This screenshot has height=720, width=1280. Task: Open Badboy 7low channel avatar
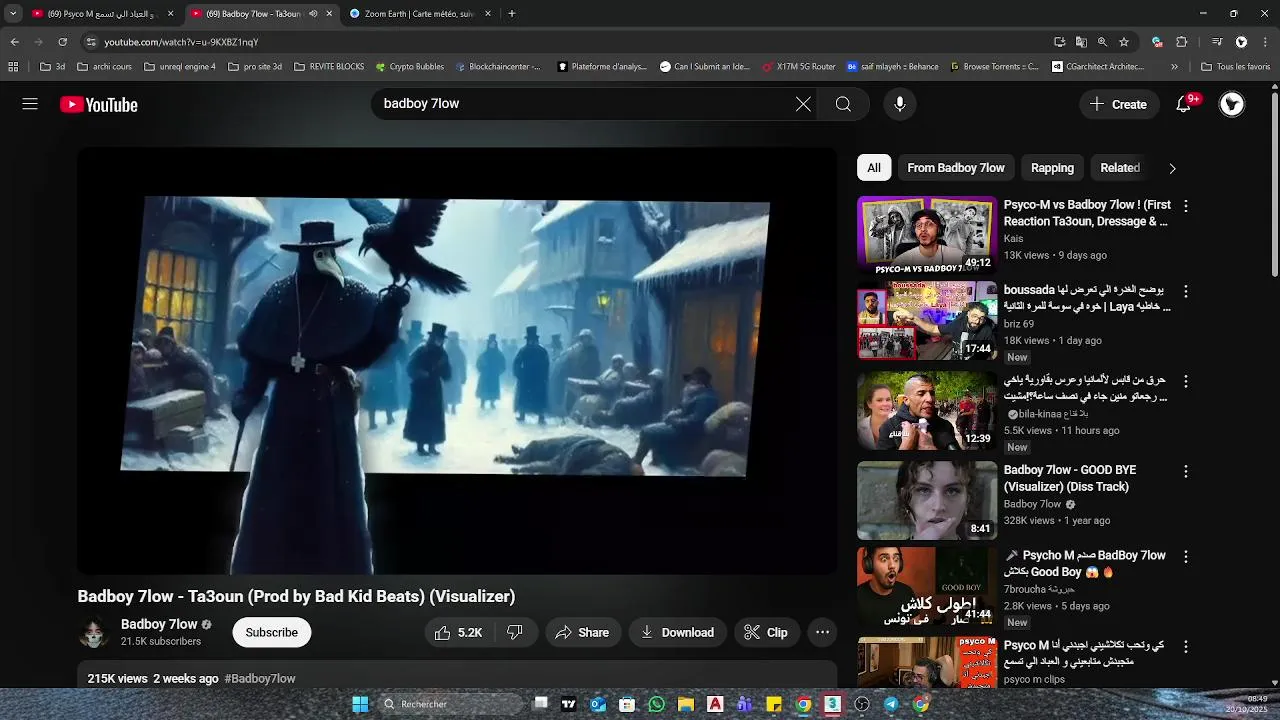94,632
